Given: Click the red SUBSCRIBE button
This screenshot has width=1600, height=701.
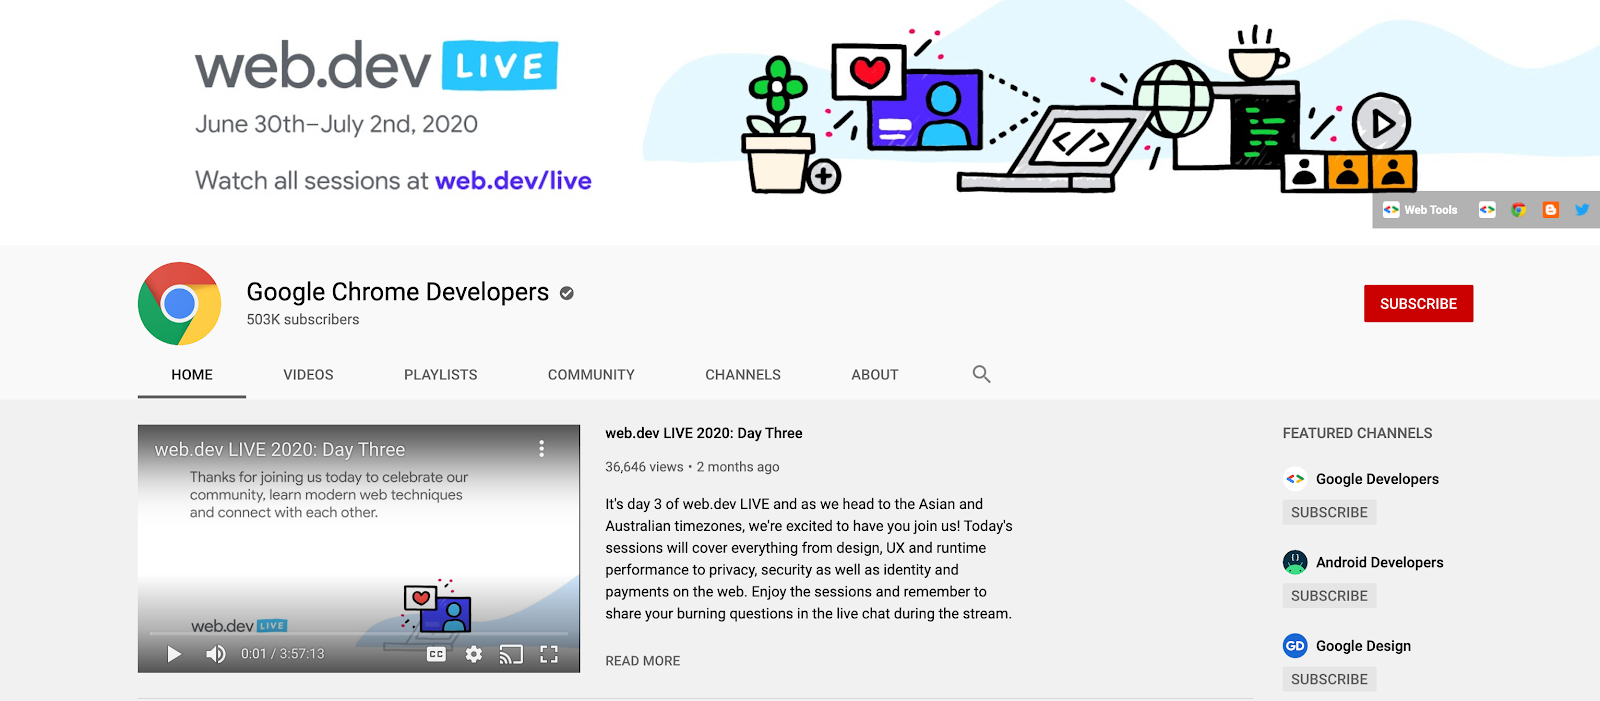Looking at the screenshot, I should (1418, 304).
